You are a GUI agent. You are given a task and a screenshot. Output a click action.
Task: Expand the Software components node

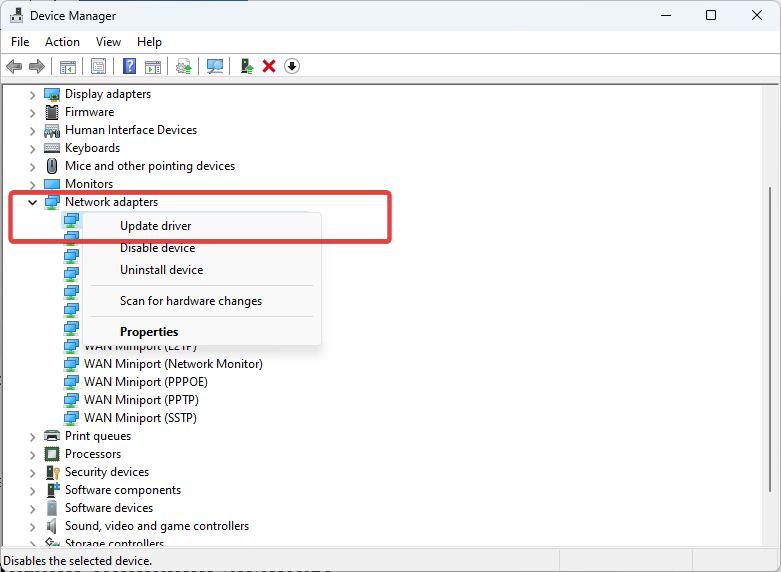[32, 490]
